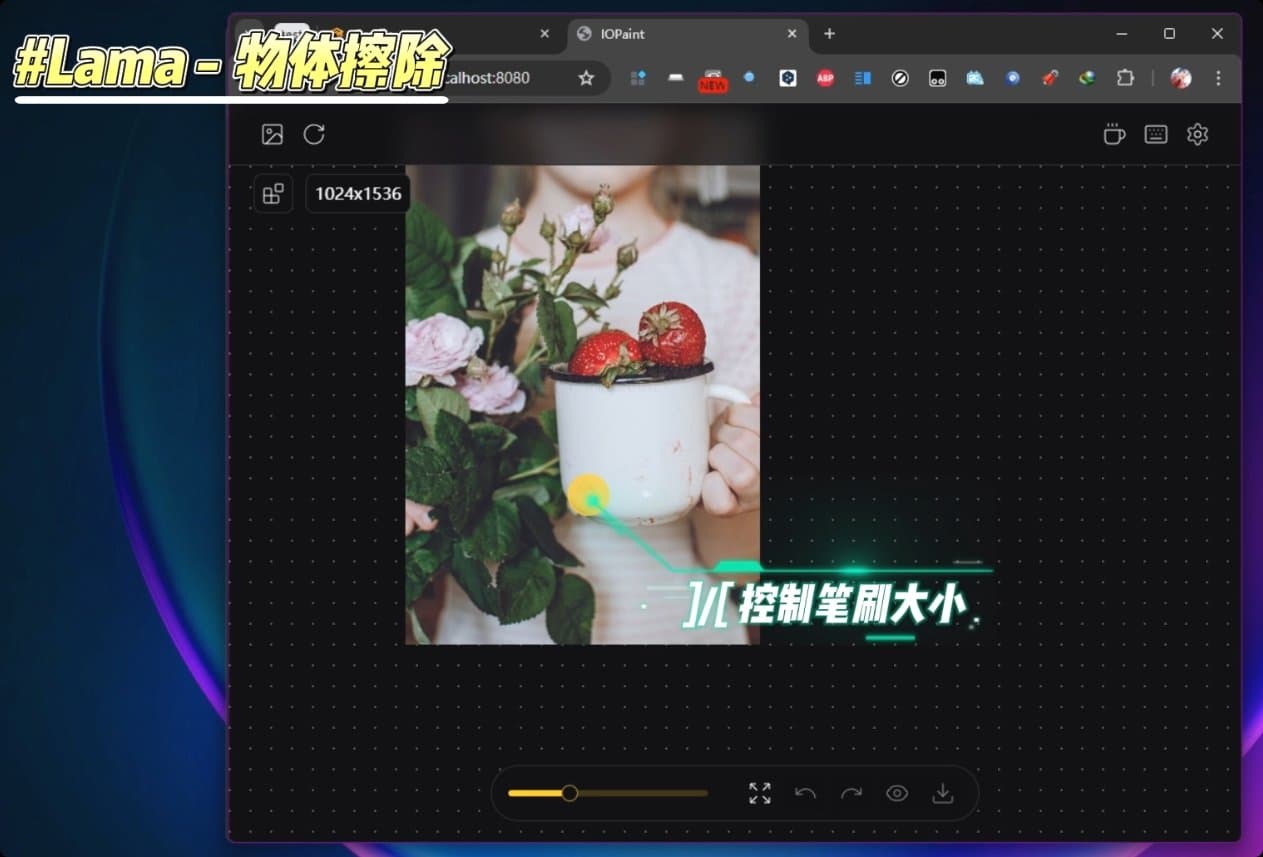Download the edited image
The image size is (1263, 857).
click(x=941, y=792)
